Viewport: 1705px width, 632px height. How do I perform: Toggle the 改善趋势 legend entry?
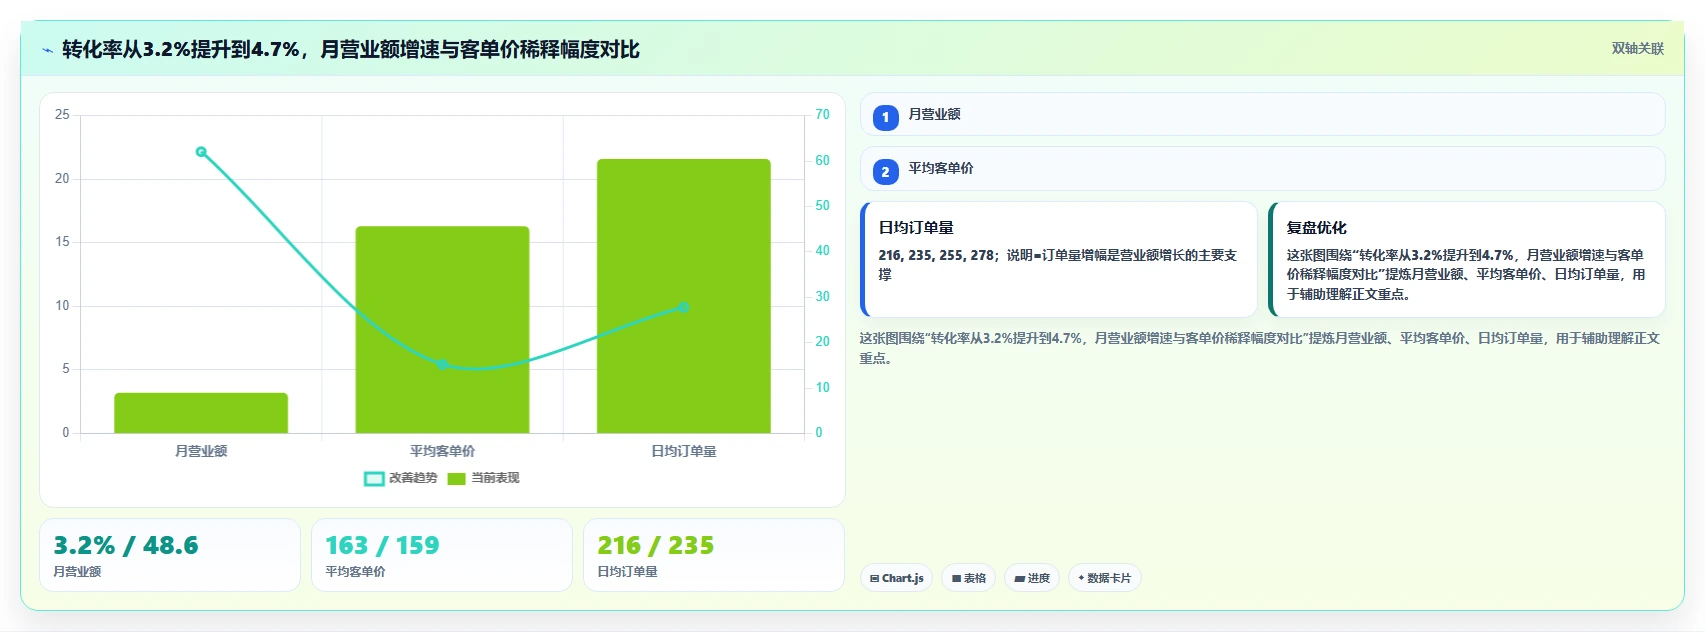pyautogui.click(x=401, y=478)
